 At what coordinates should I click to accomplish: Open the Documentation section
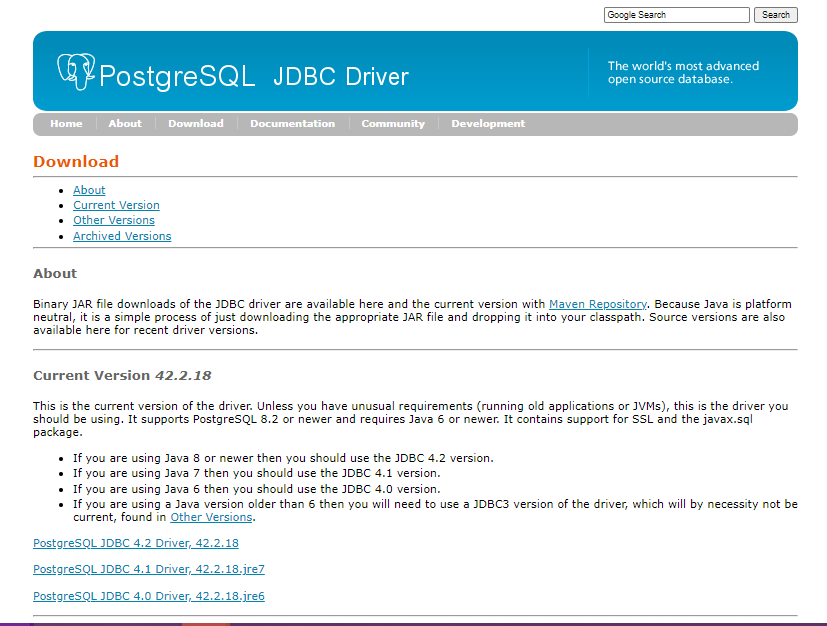point(292,123)
